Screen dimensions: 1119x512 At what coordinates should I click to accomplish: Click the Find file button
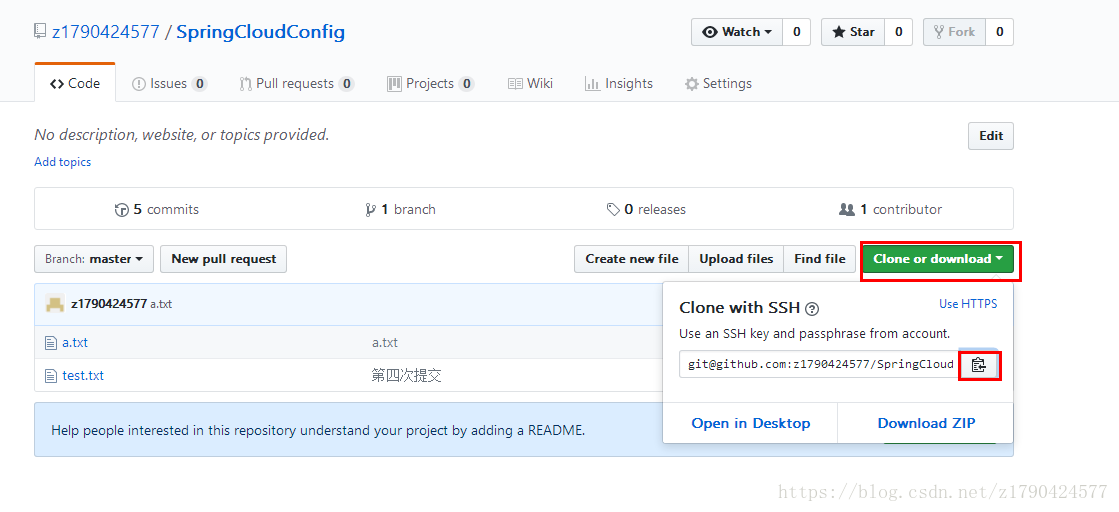819,258
